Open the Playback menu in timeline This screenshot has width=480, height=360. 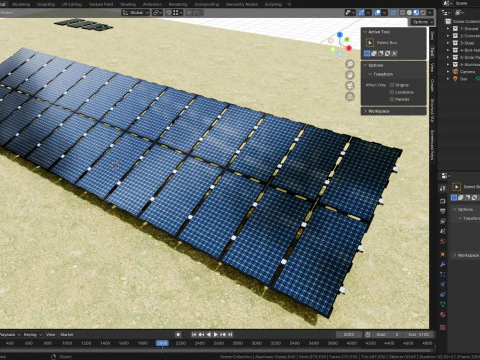pyautogui.click(x=9, y=334)
